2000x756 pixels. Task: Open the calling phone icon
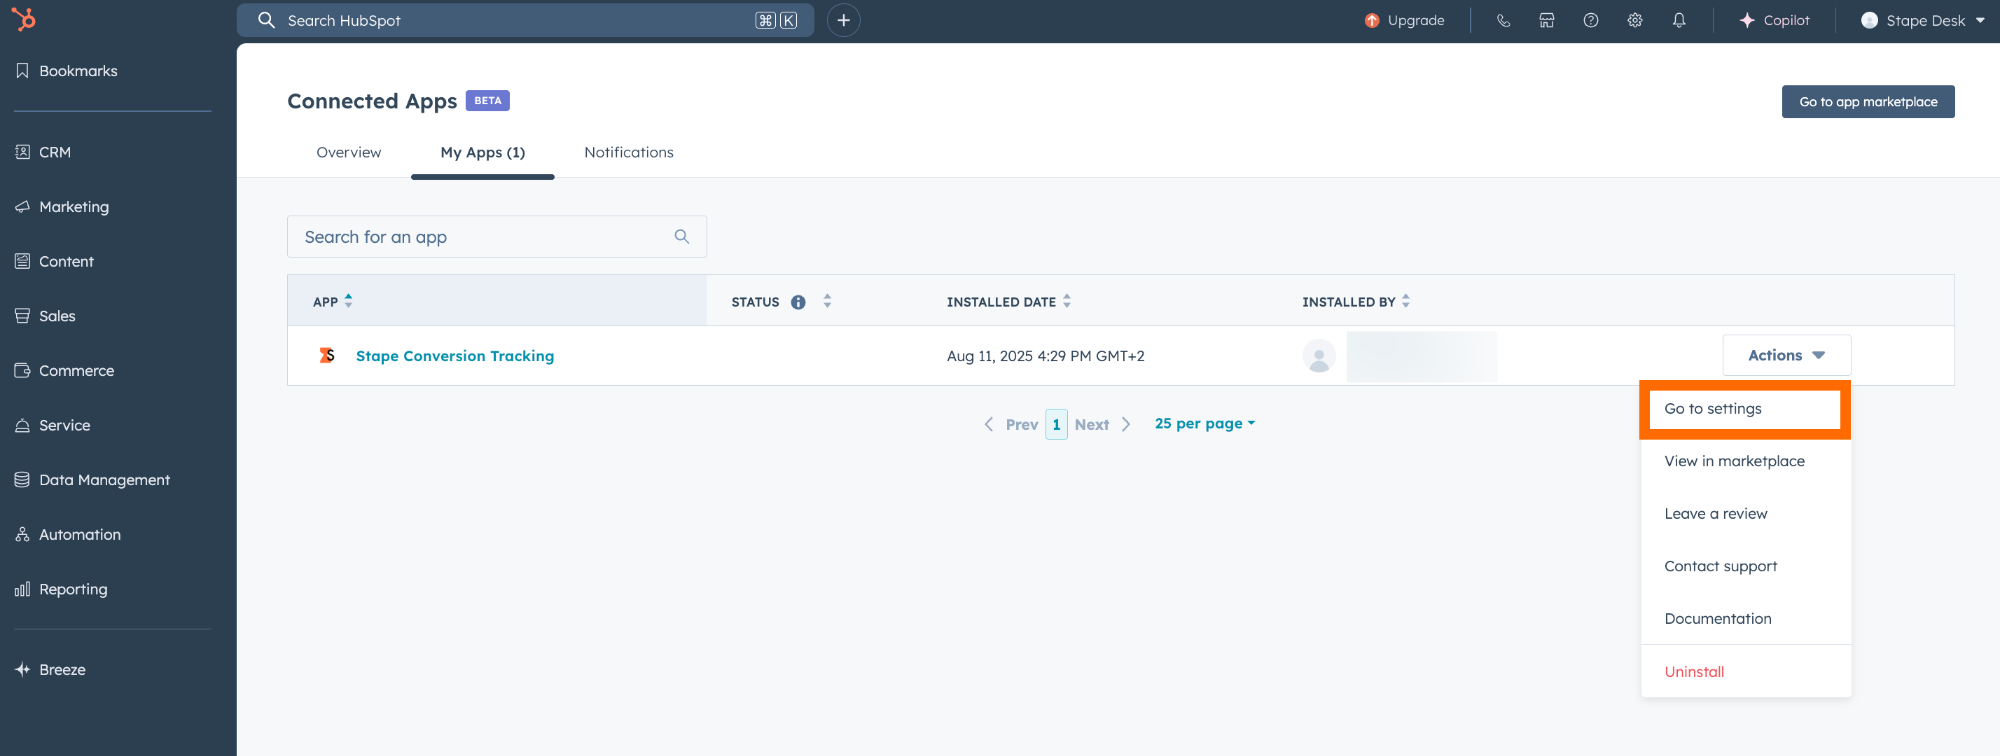pos(1503,20)
